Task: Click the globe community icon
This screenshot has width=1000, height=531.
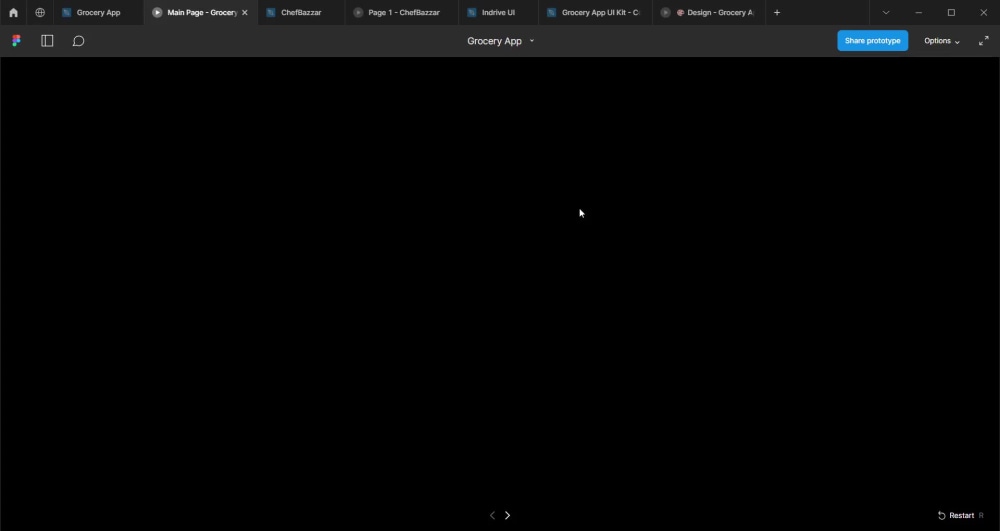Action: (x=40, y=13)
